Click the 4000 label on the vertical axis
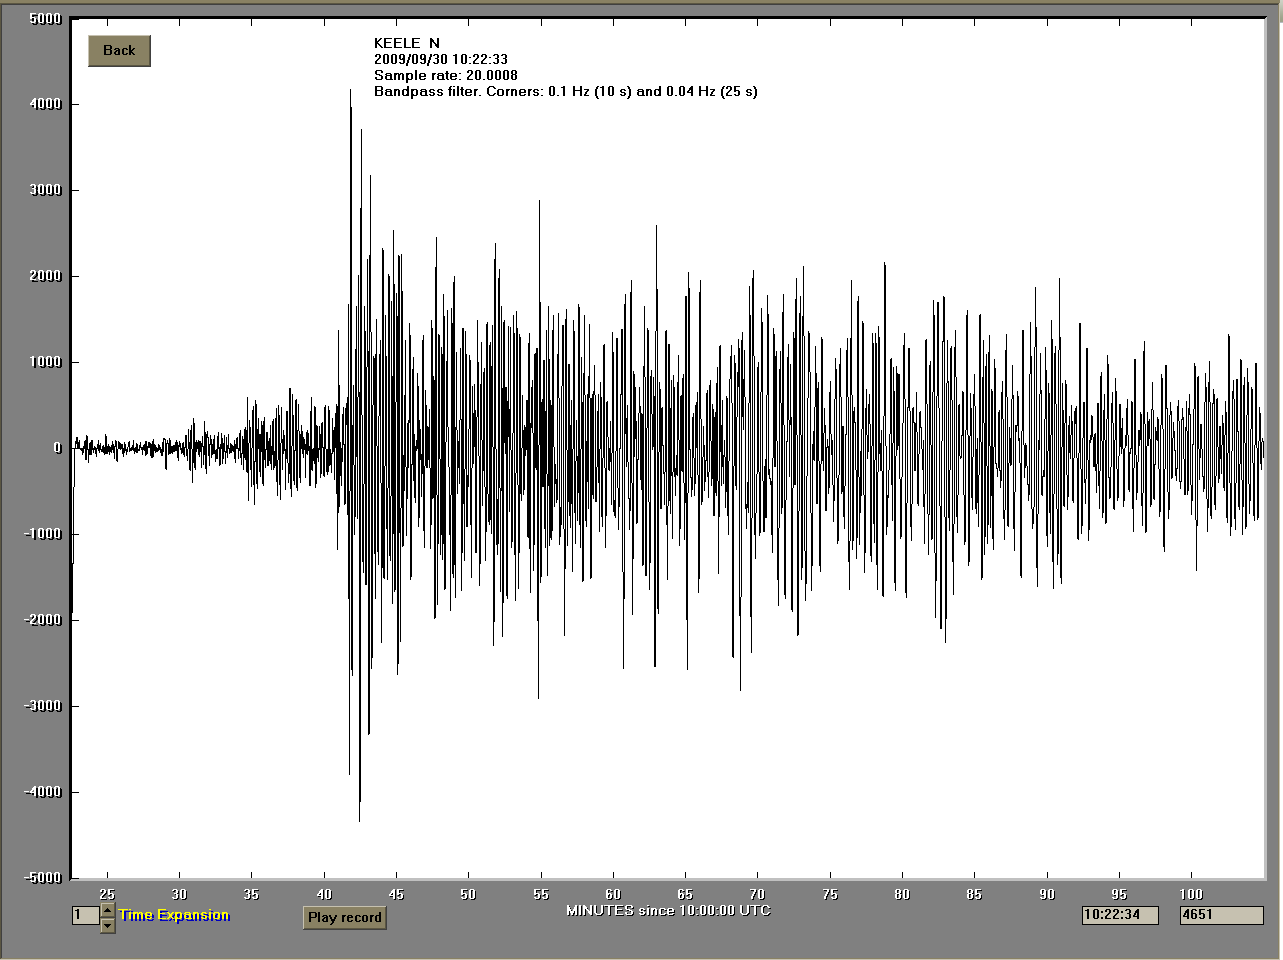Viewport: 1283px width, 960px height. (x=46, y=104)
